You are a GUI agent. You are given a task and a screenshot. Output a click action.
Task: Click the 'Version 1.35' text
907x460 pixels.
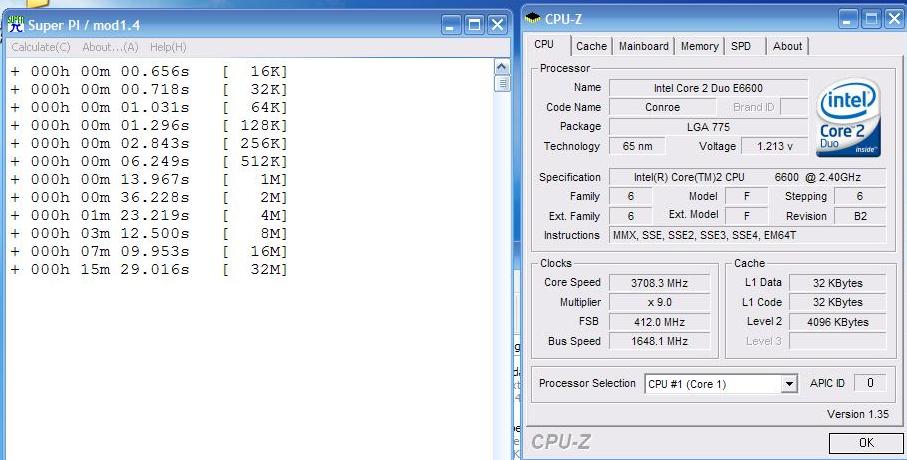click(857, 414)
